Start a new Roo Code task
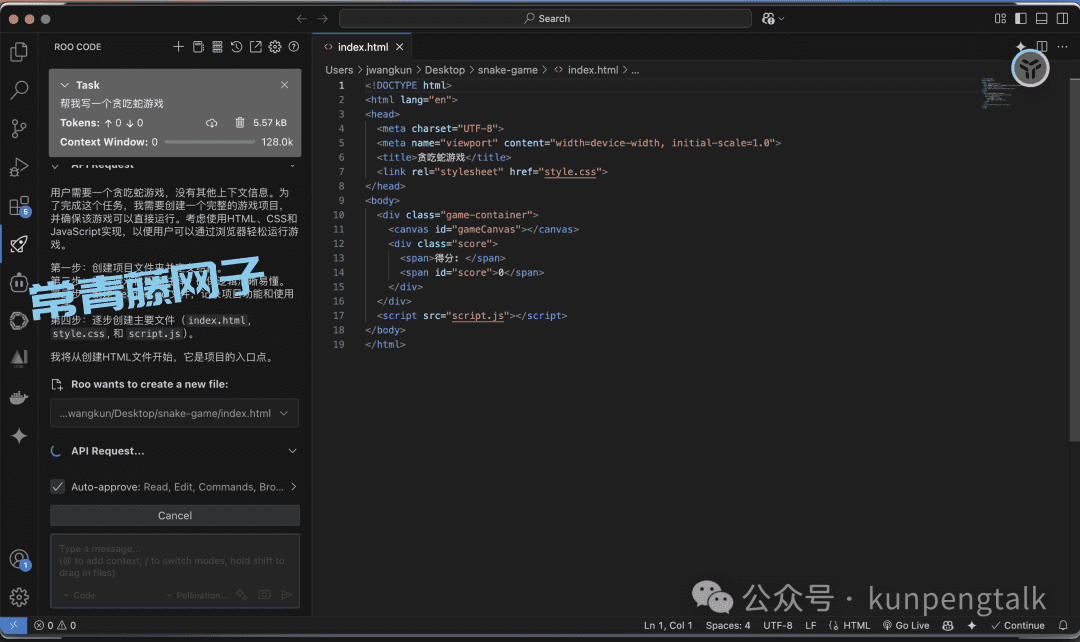Viewport: 1080px width, 642px height. coord(179,46)
